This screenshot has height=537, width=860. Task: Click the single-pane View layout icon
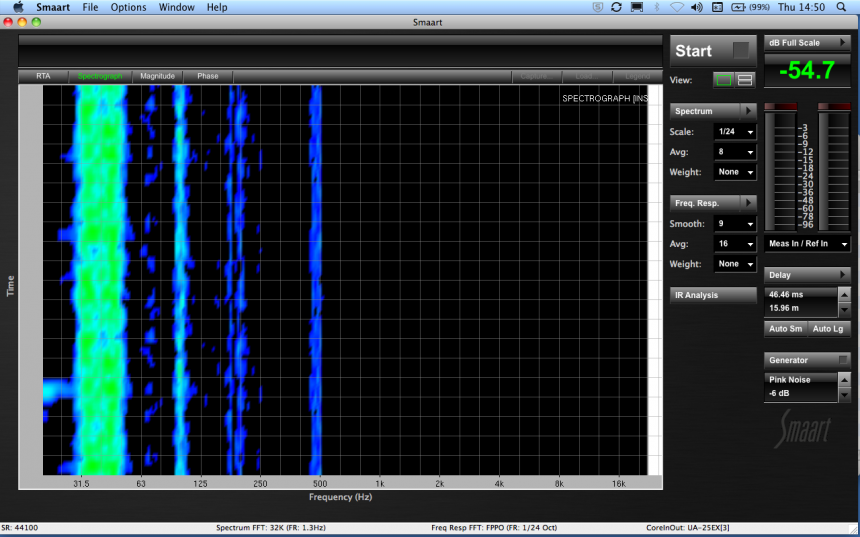tap(722, 80)
